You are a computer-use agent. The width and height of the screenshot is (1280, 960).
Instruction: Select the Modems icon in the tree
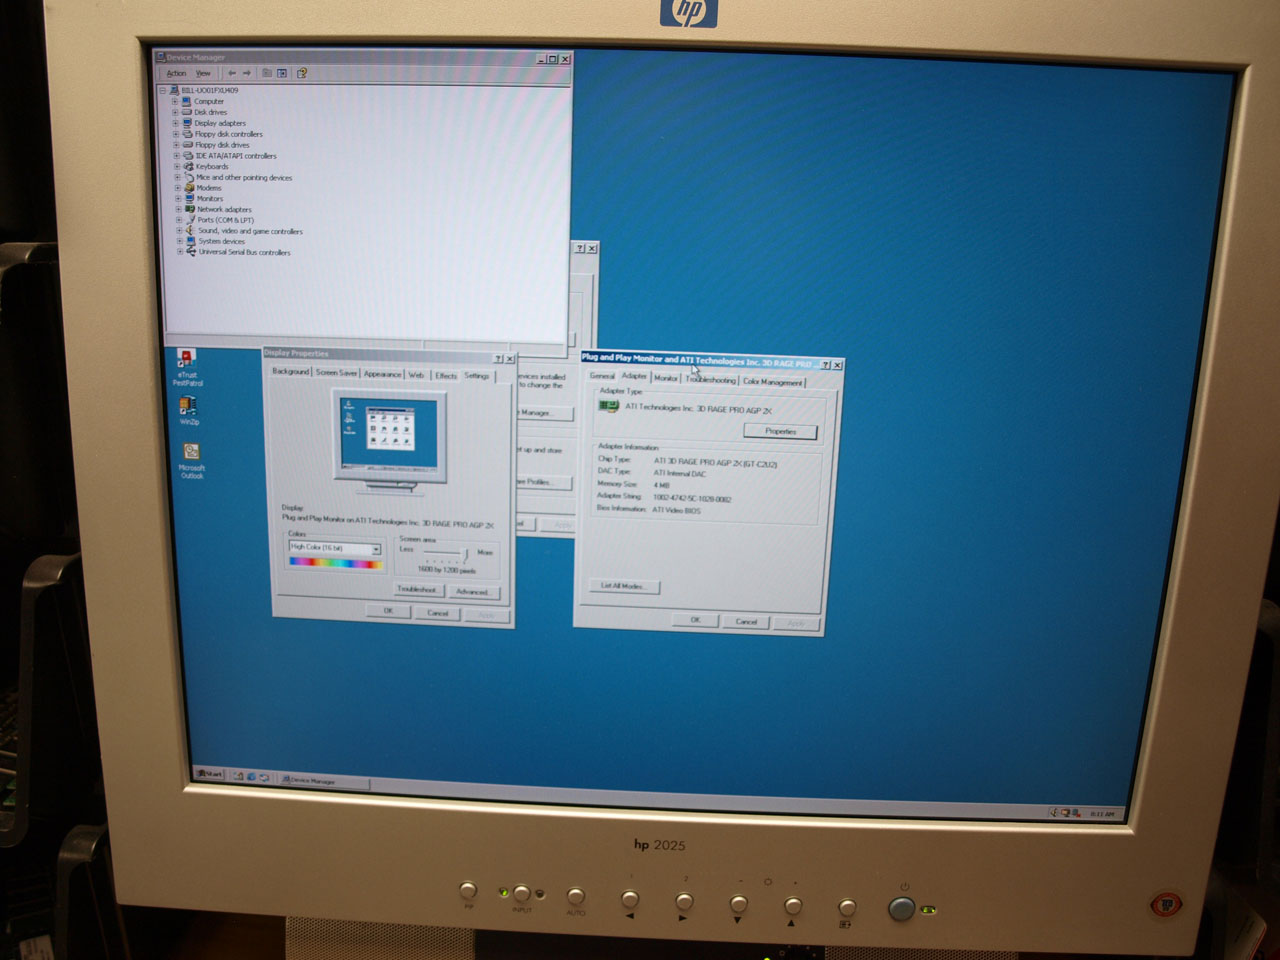189,188
